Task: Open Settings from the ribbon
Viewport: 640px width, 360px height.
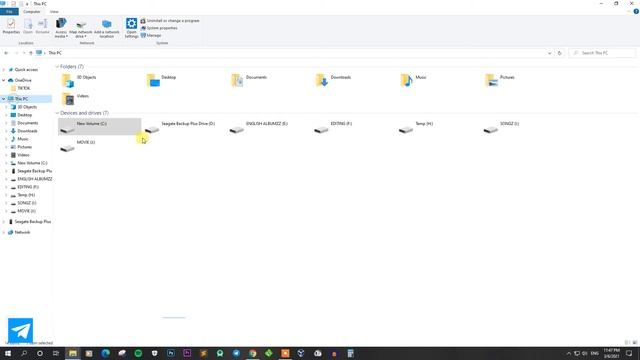Action: point(131,28)
